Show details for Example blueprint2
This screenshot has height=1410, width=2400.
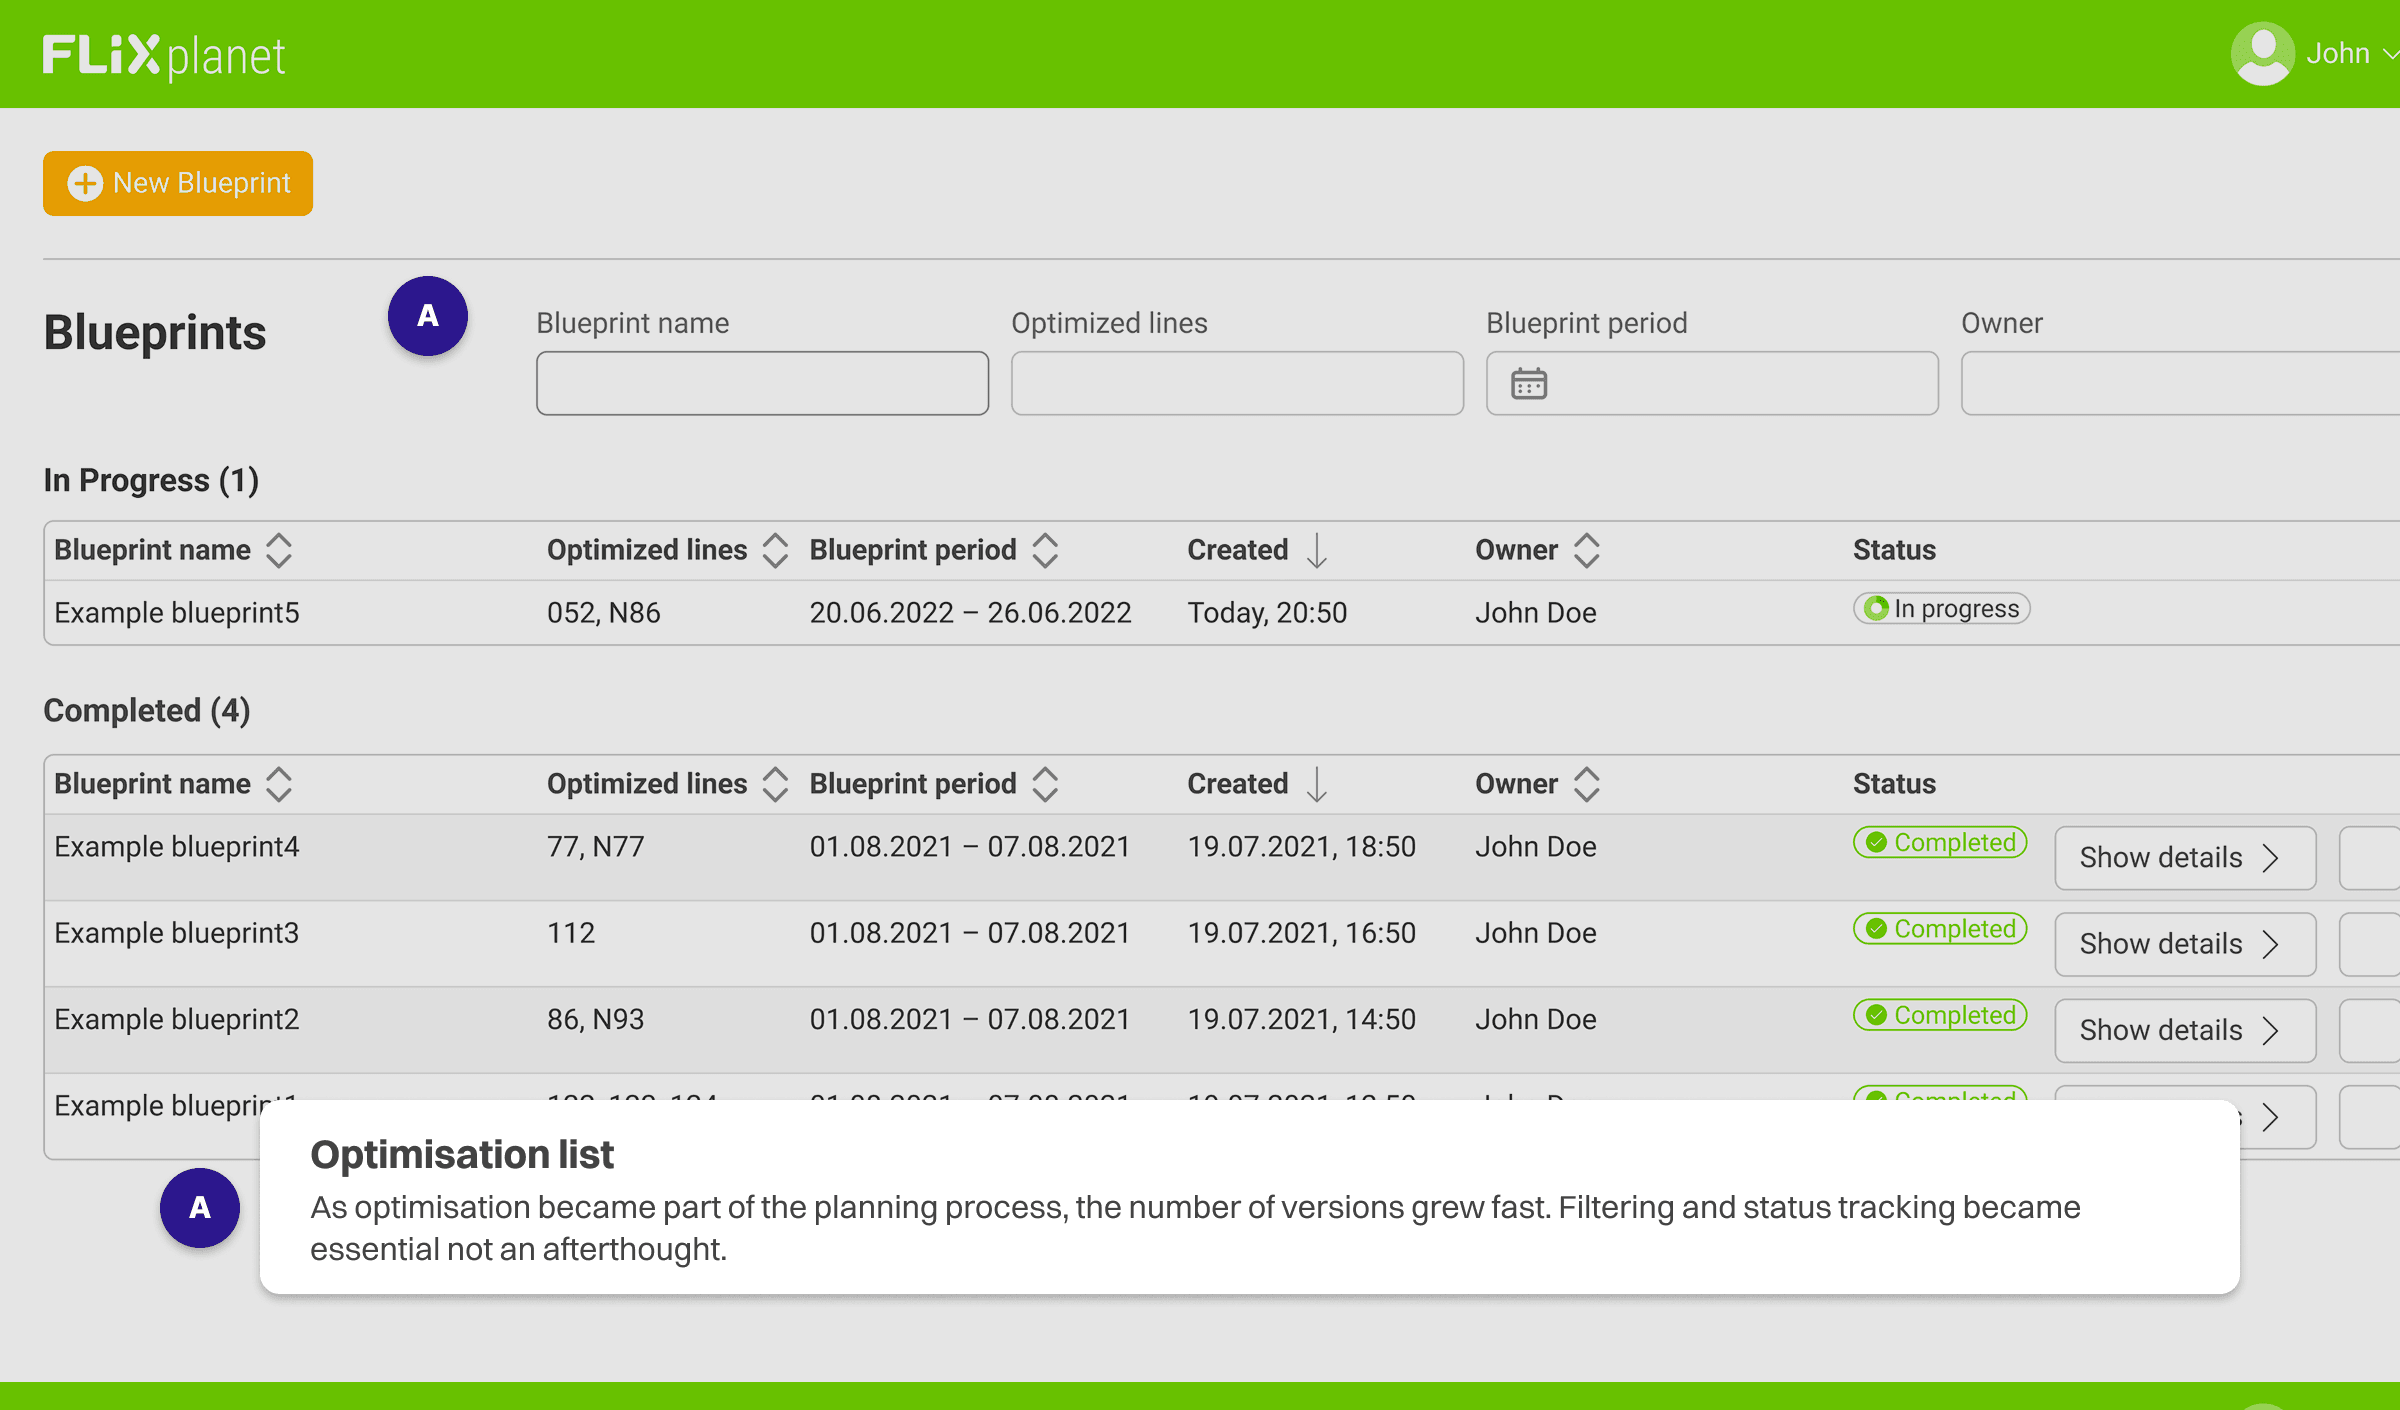pyautogui.click(x=2184, y=1030)
